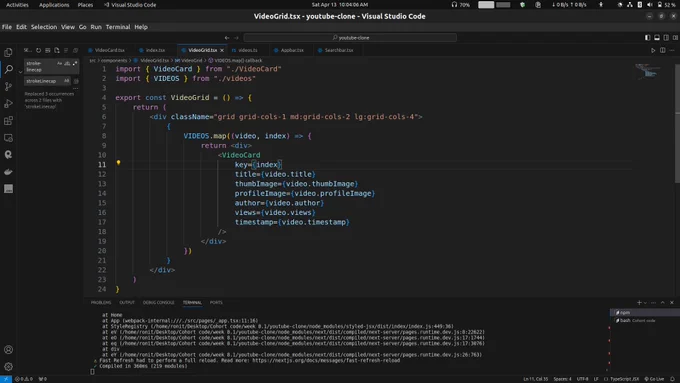Open the Docker whale view in activity bar
This screenshot has height=383, width=680.
click(x=8, y=172)
